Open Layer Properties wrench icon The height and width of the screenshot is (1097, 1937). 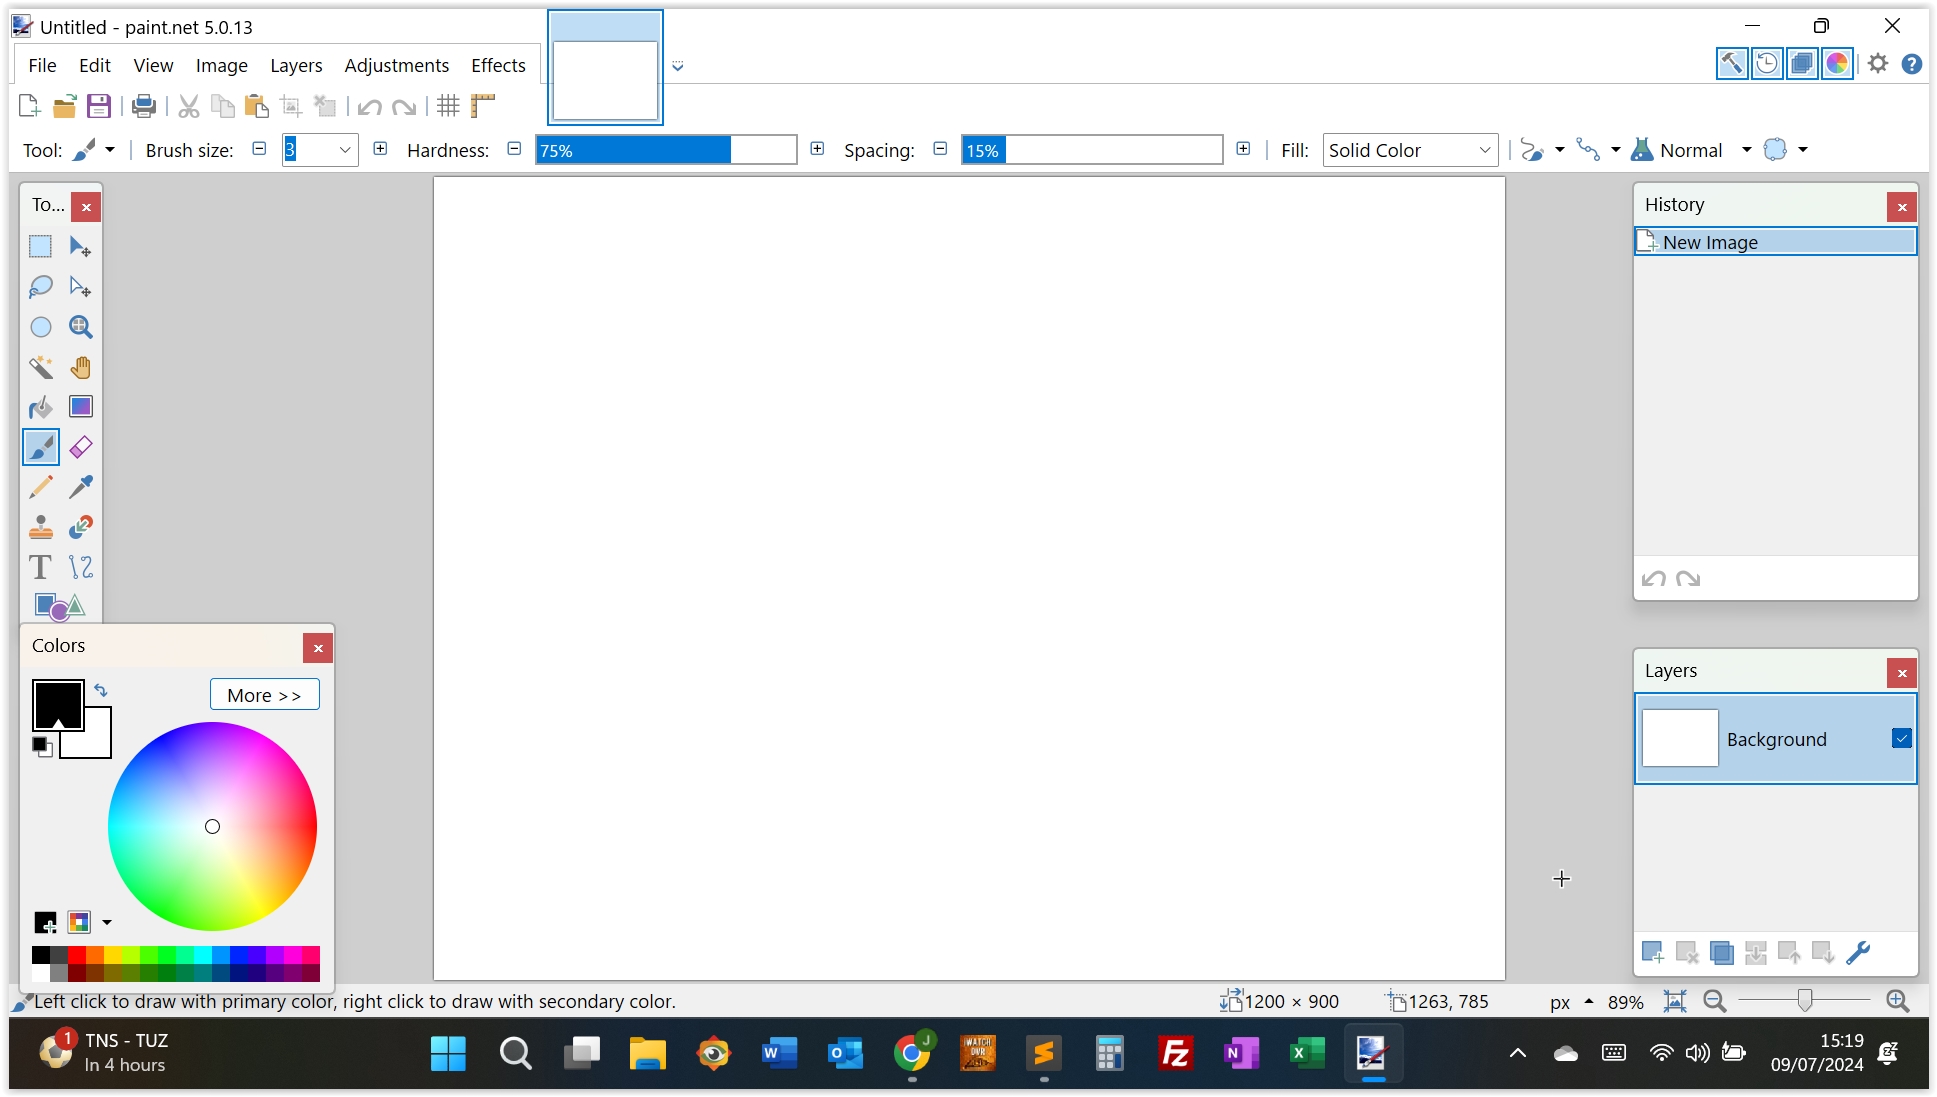pyautogui.click(x=1858, y=952)
